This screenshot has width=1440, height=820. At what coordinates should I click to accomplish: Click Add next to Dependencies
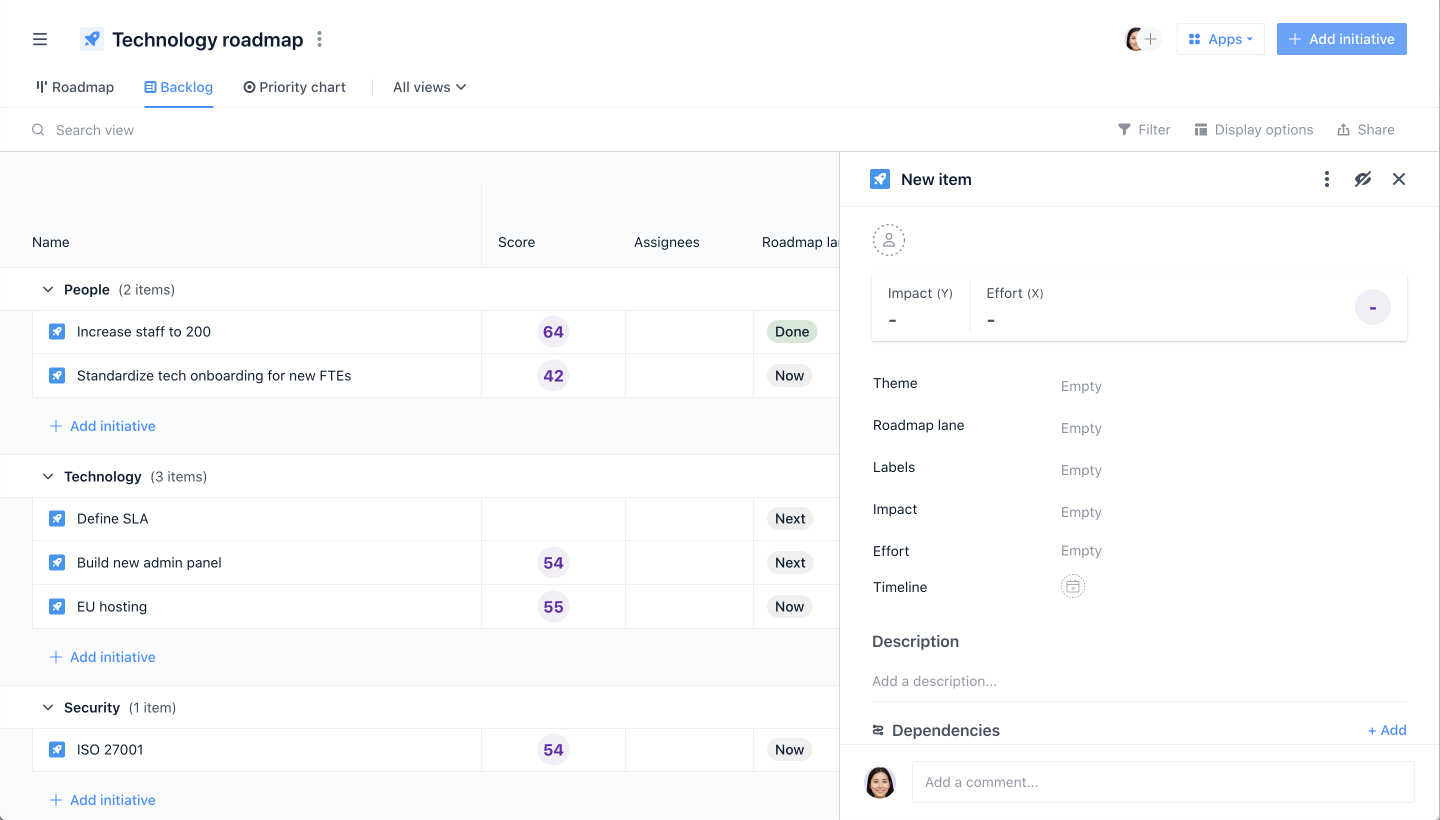click(1387, 730)
